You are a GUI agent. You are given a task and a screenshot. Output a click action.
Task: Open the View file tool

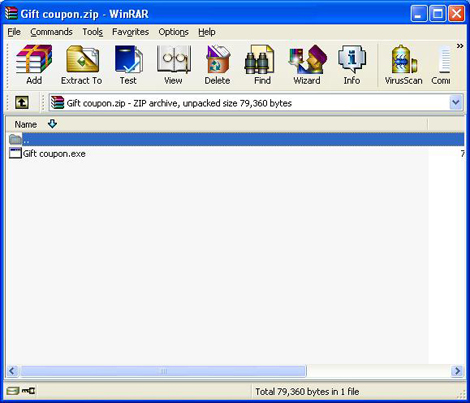click(173, 65)
